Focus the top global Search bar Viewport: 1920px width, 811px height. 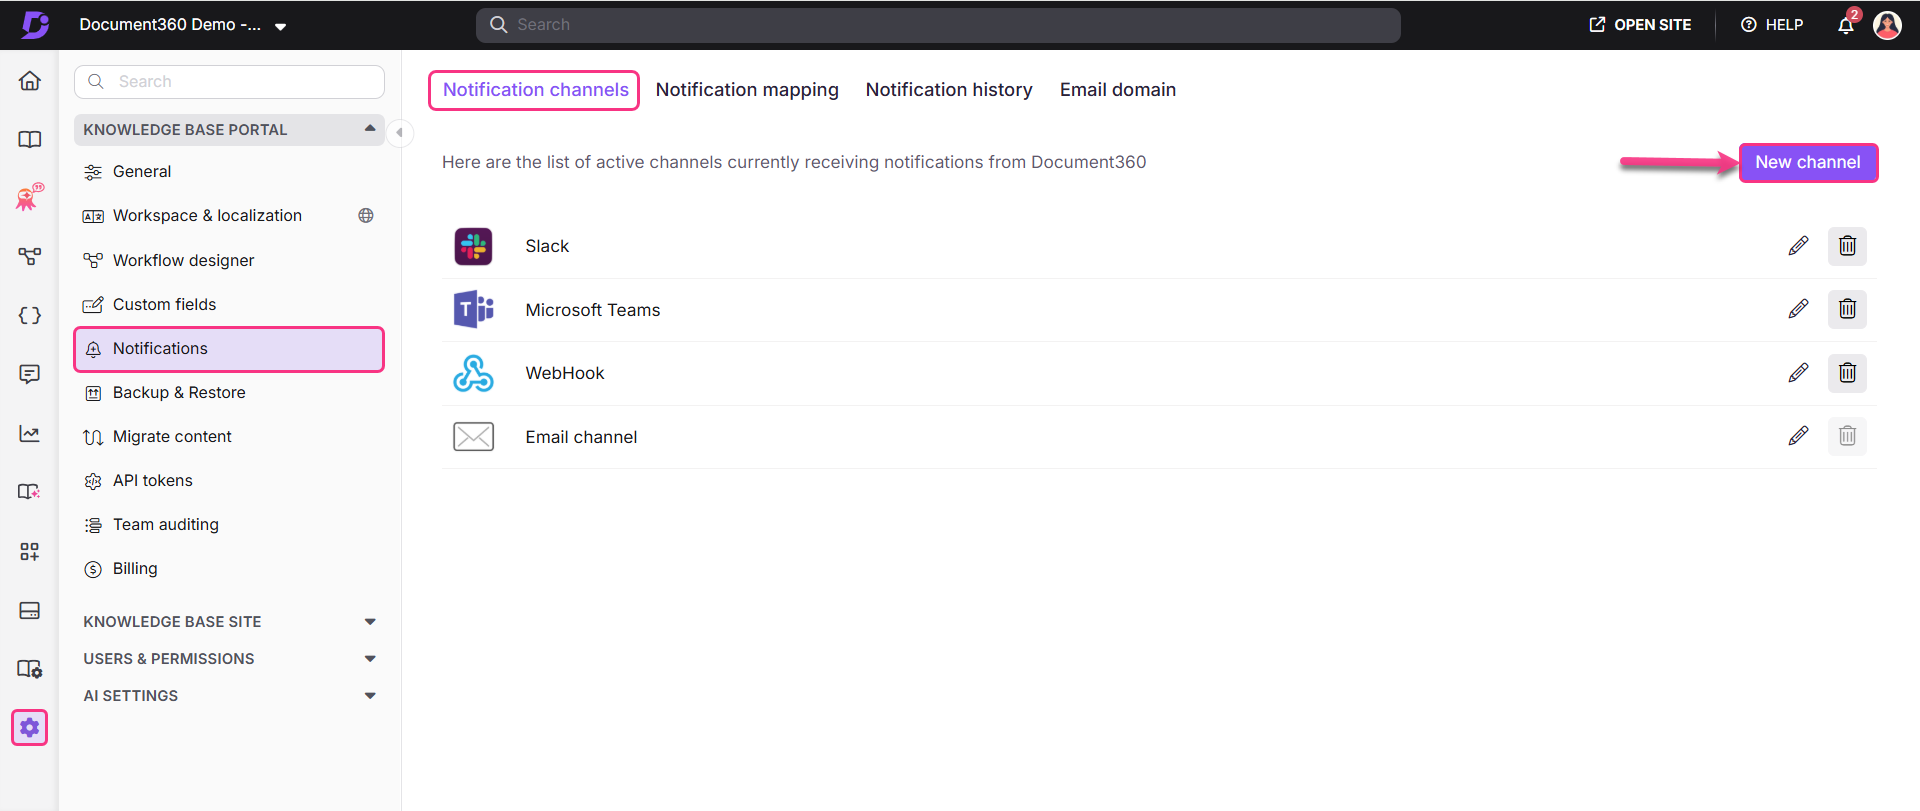pyautogui.click(x=938, y=25)
